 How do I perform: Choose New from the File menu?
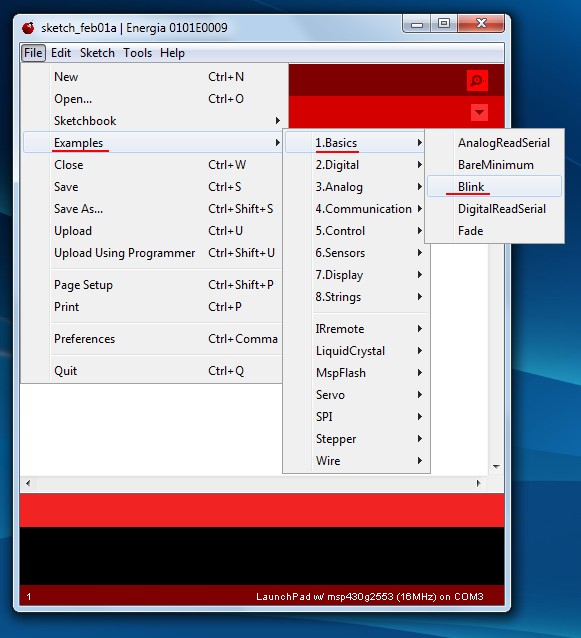pos(153,76)
